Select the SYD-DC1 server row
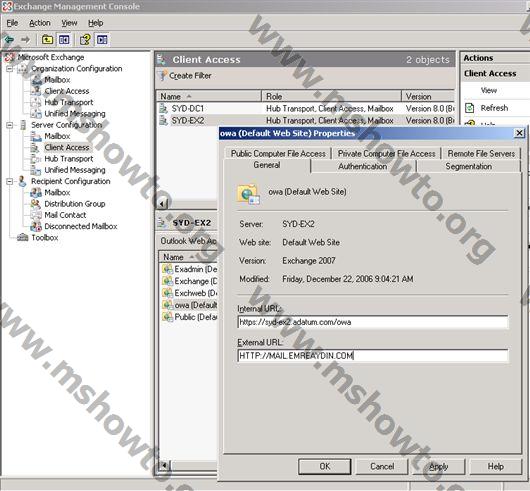Screen dimensions: 530x491 (x=306, y=108)
